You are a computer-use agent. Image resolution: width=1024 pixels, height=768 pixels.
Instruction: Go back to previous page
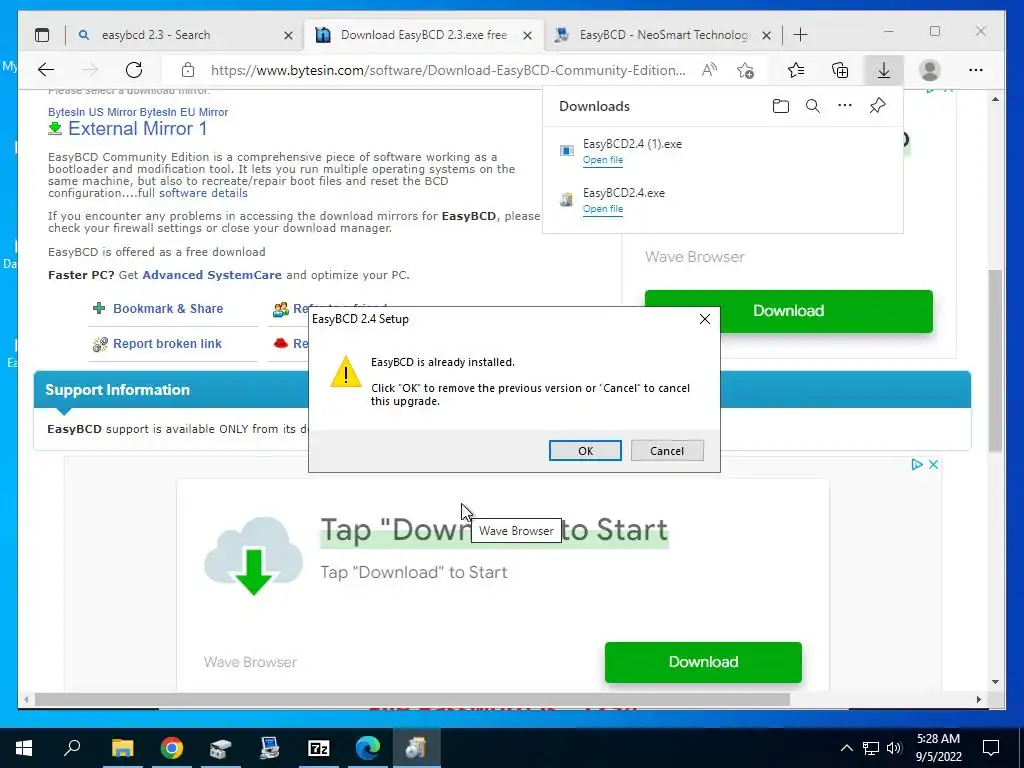46,70
